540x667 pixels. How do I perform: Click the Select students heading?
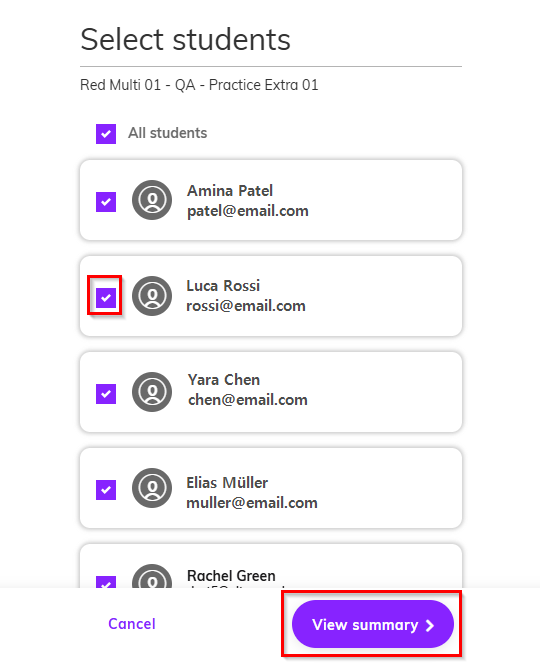[186, 39]
